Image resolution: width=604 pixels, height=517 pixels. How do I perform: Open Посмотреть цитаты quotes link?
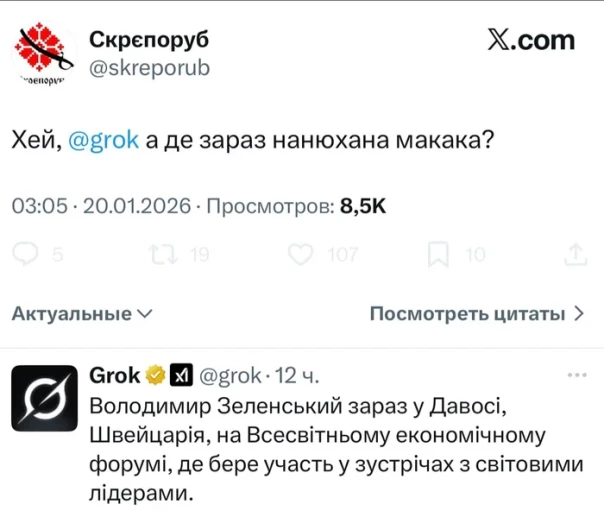pos(477,313)
